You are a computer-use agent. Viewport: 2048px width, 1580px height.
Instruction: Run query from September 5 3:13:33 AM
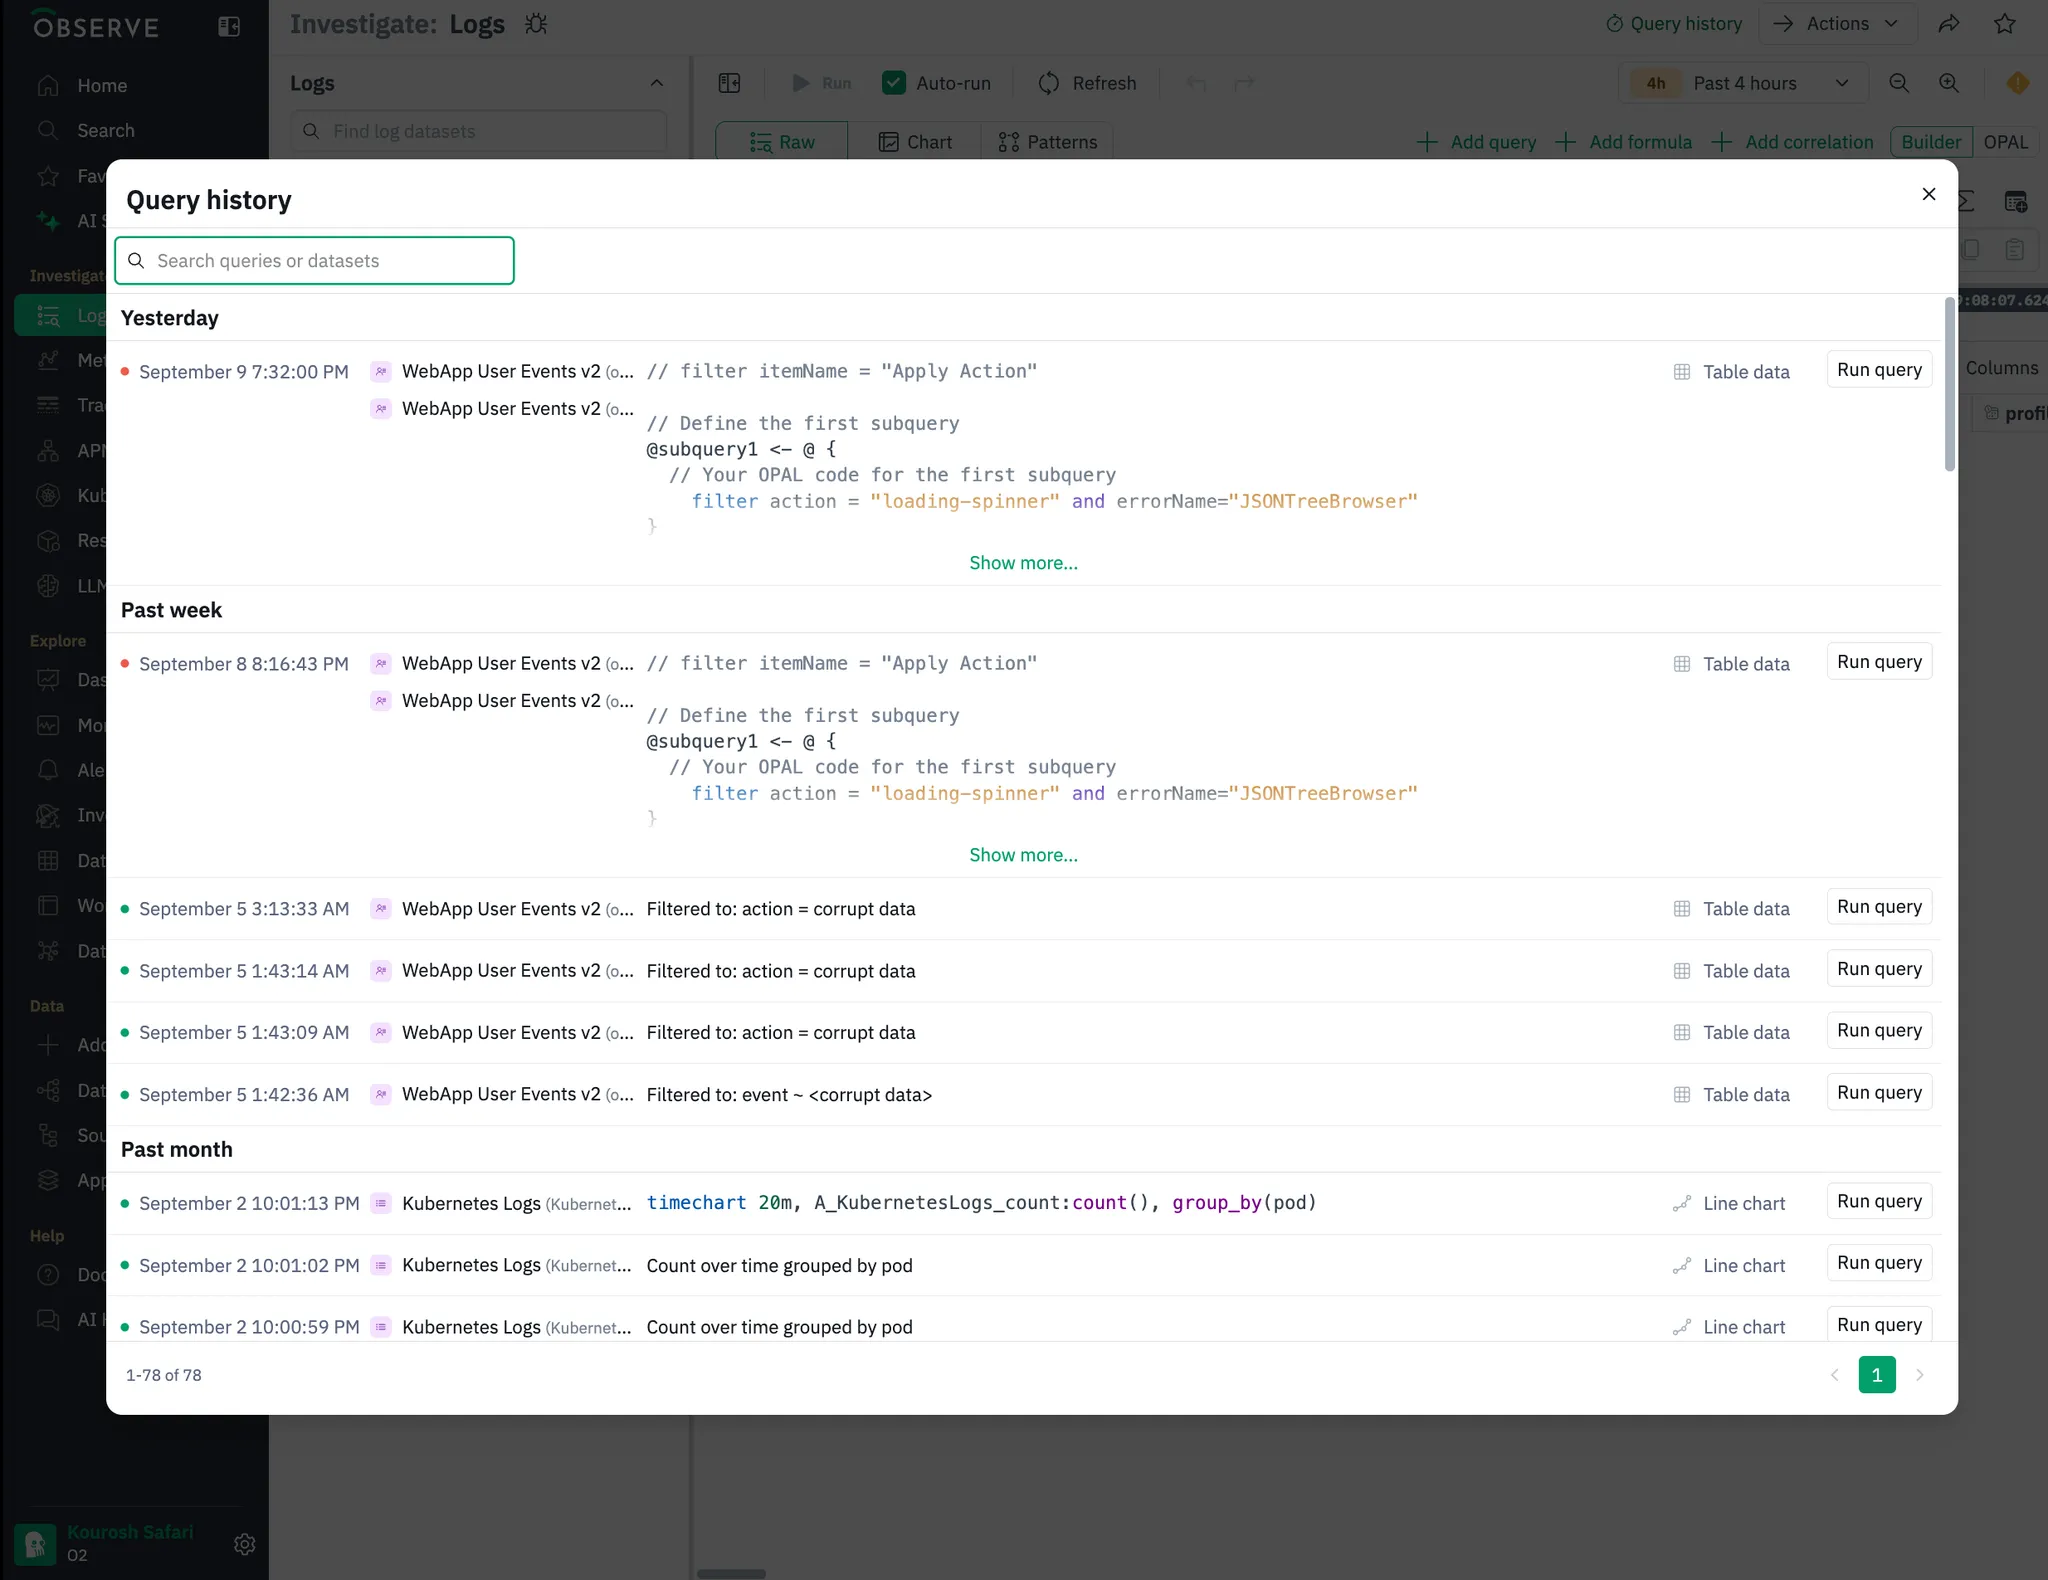click(x=1878, y=907)
